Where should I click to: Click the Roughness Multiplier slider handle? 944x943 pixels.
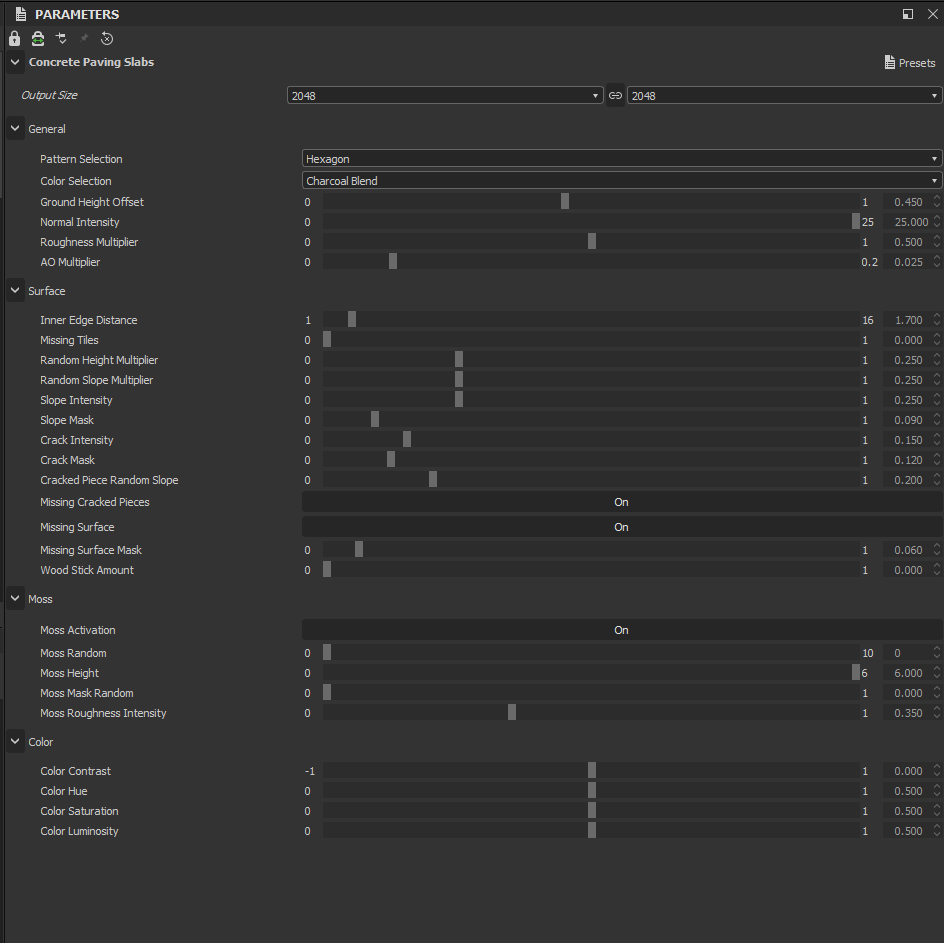tap(592, 241)
